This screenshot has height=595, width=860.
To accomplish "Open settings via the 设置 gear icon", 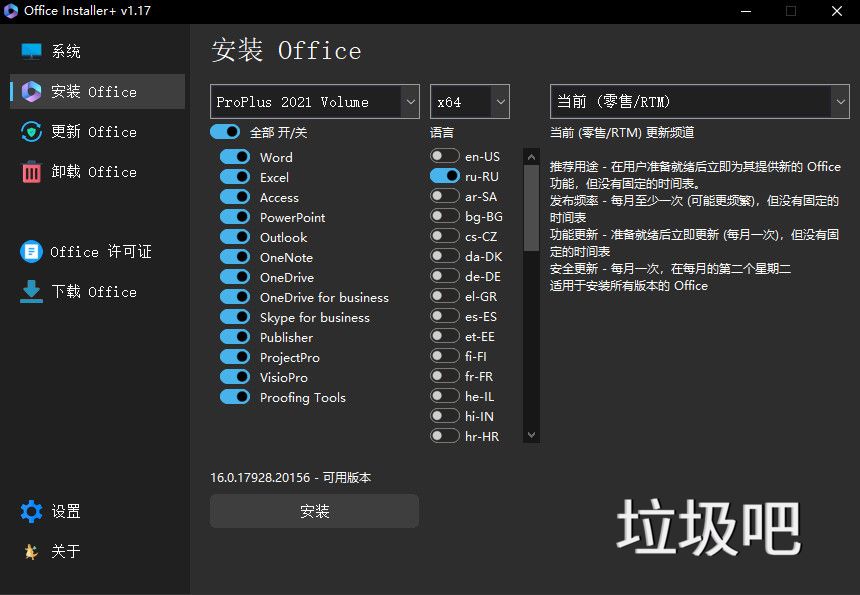I will click(x=28, y=511).
